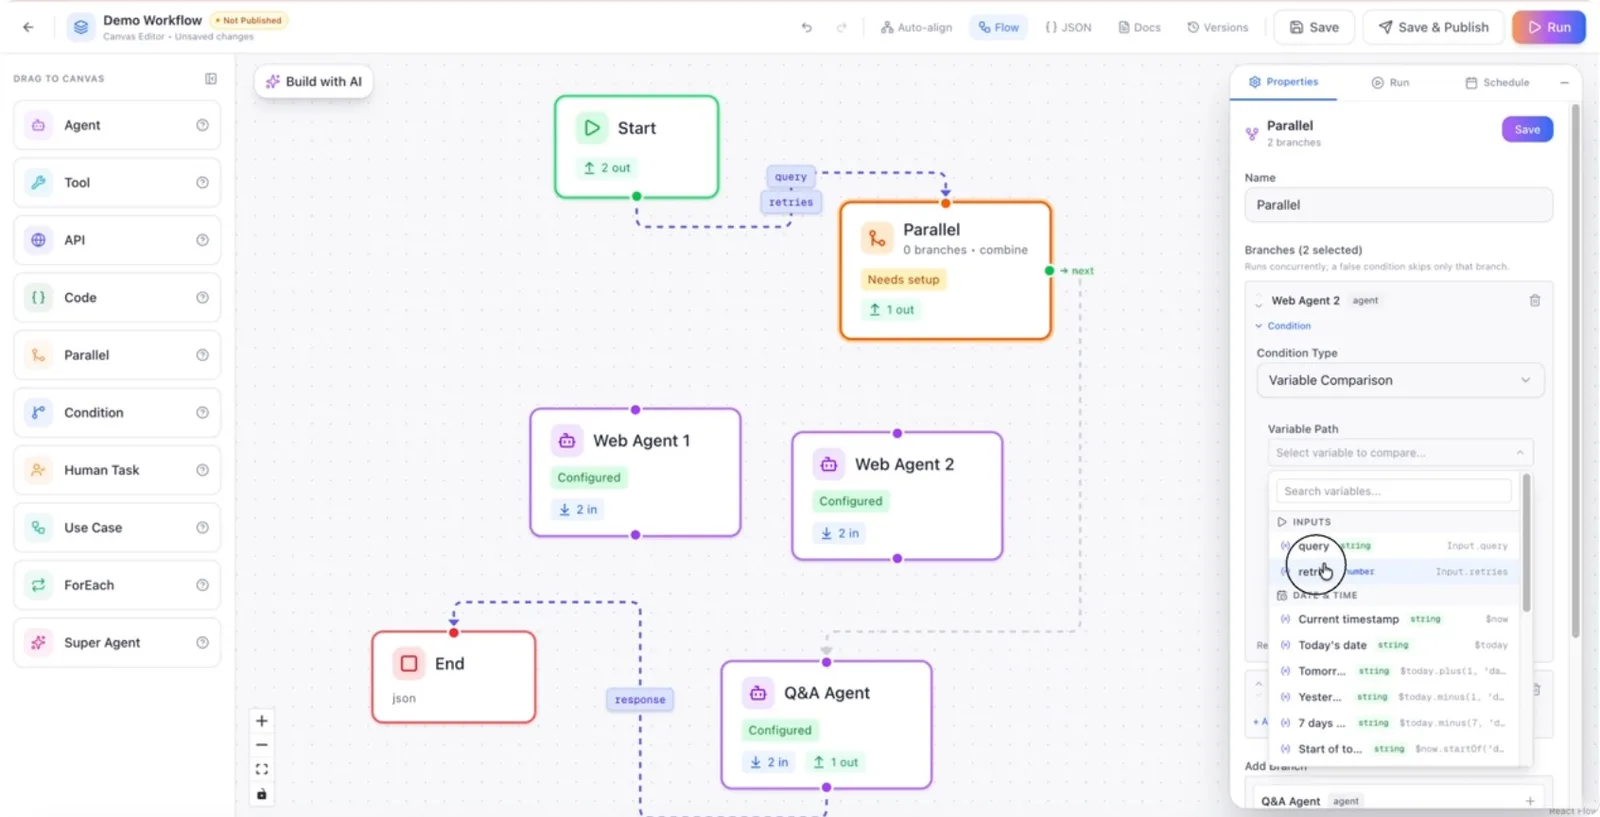This screenshot has width=1600, height=817.
Task: Undo the last canvas change
Action: click(807, 27)
